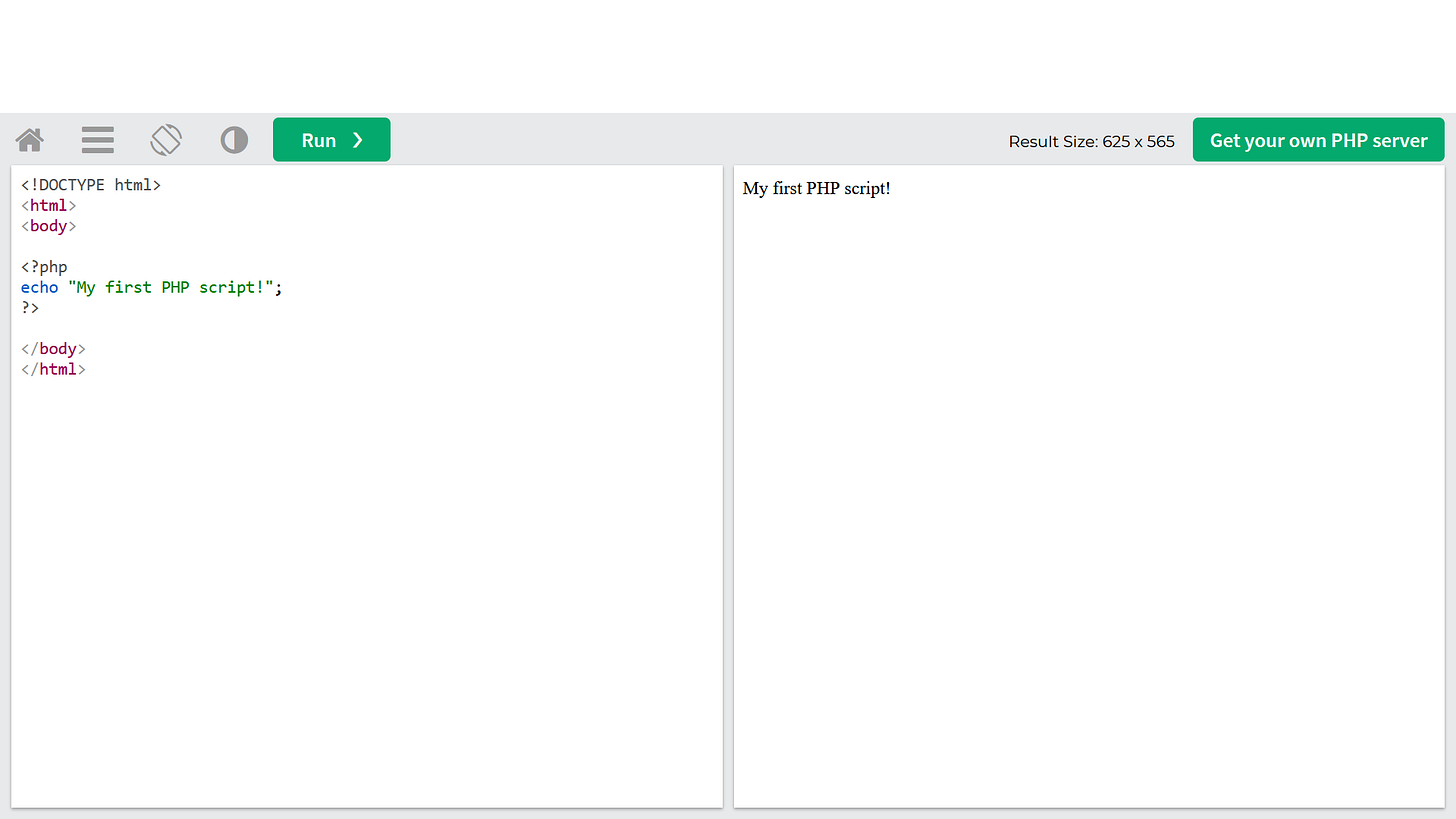Click the closing </body> tag line

54,349
